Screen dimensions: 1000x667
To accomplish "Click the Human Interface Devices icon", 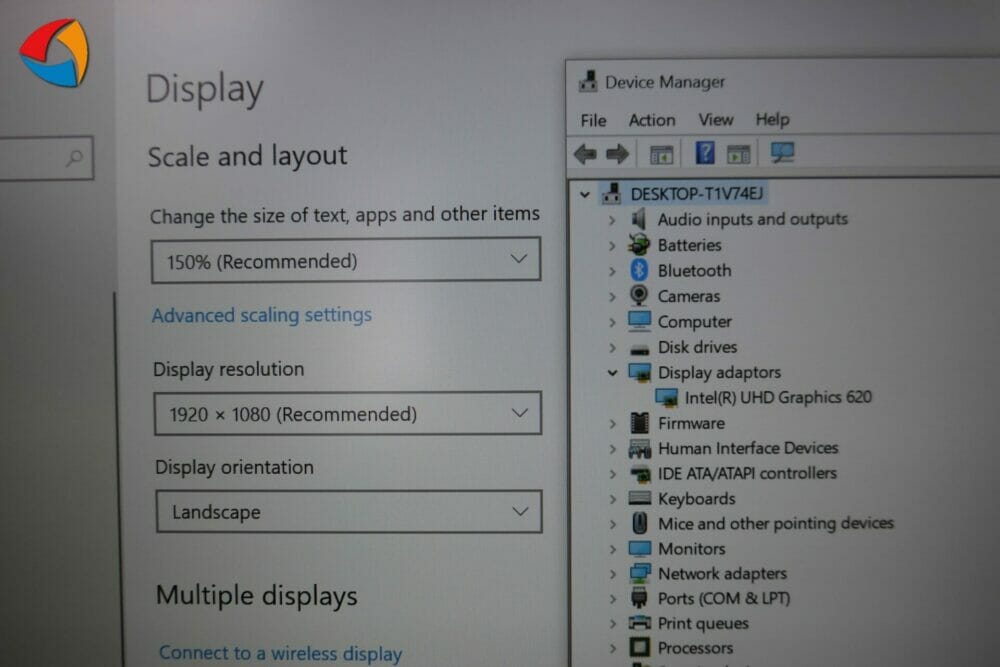I will (x=640, y=448).
